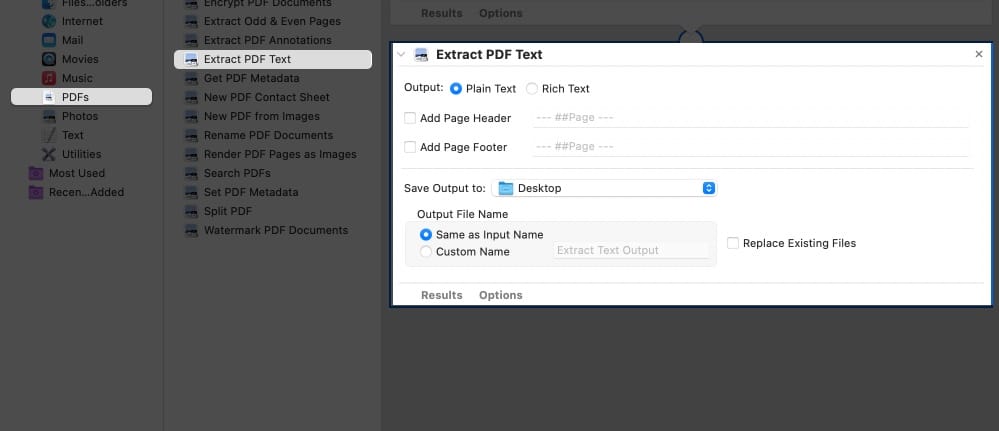999x431 pixels.
Task: Open Results tab of the action above
Action: point(442,13)
